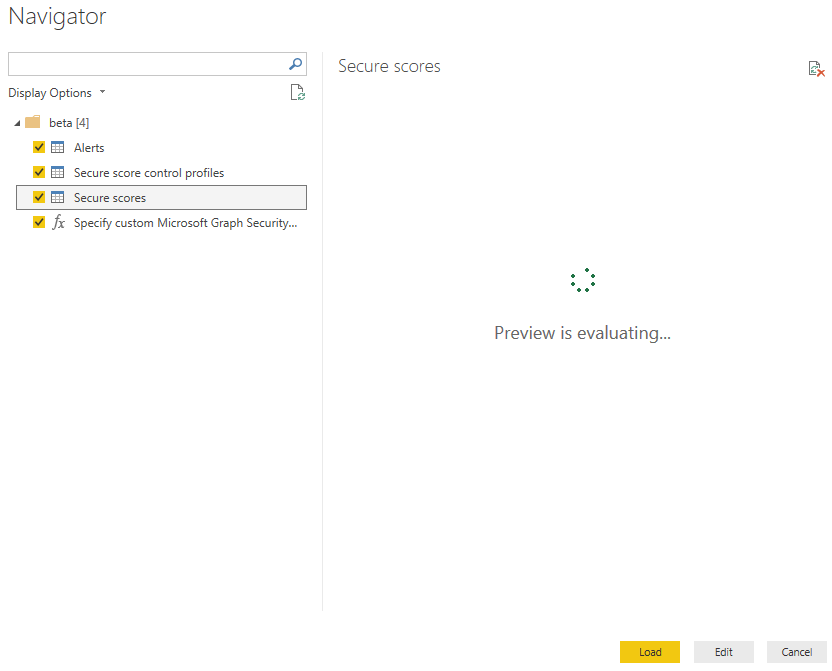This screenshot has width=832, height=671.
Task: Uncheck the Specify custom Microsoft Graph Security checkbox
Action: pyautogui.click(x=39, y=222)
